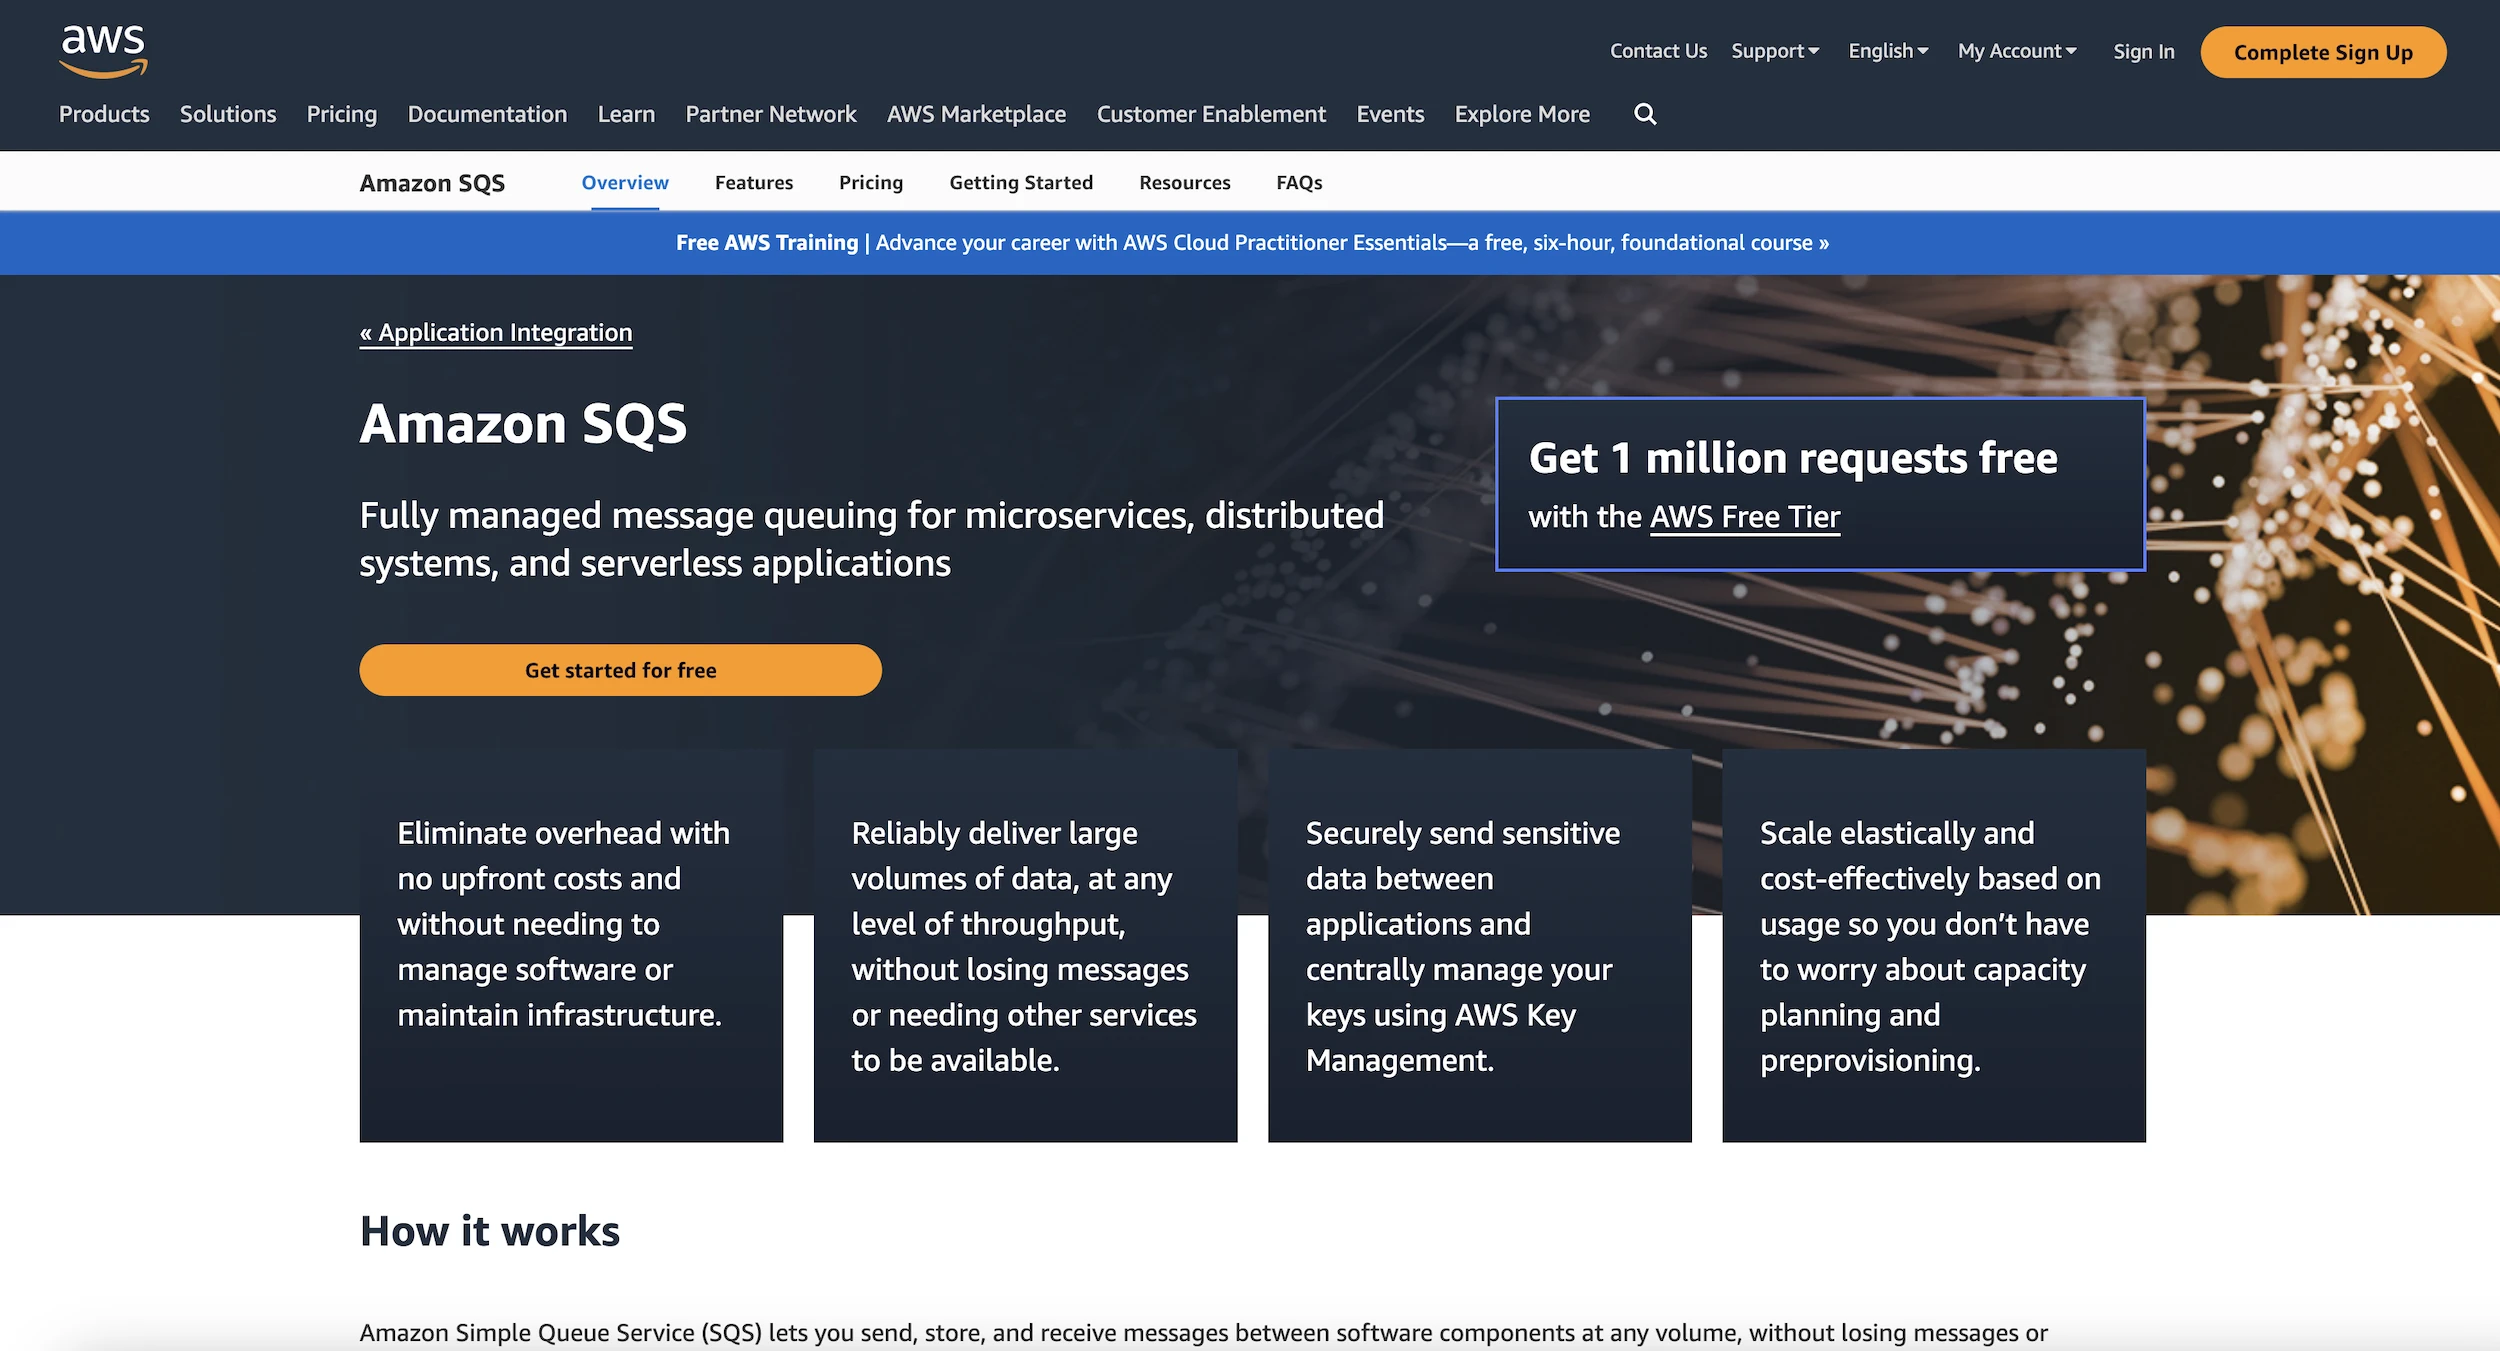Click the Fully managed message queuing tagline
The image size is (2500, 1351).
coord(871,540)
